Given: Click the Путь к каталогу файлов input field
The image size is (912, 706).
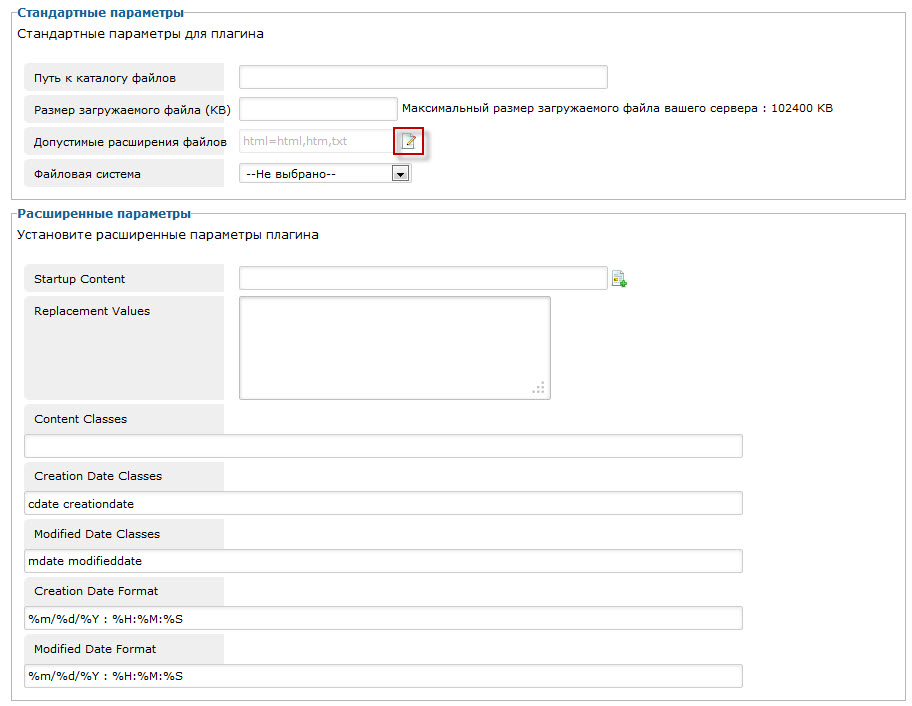Looking at the screenshot, I should [423, 77].
